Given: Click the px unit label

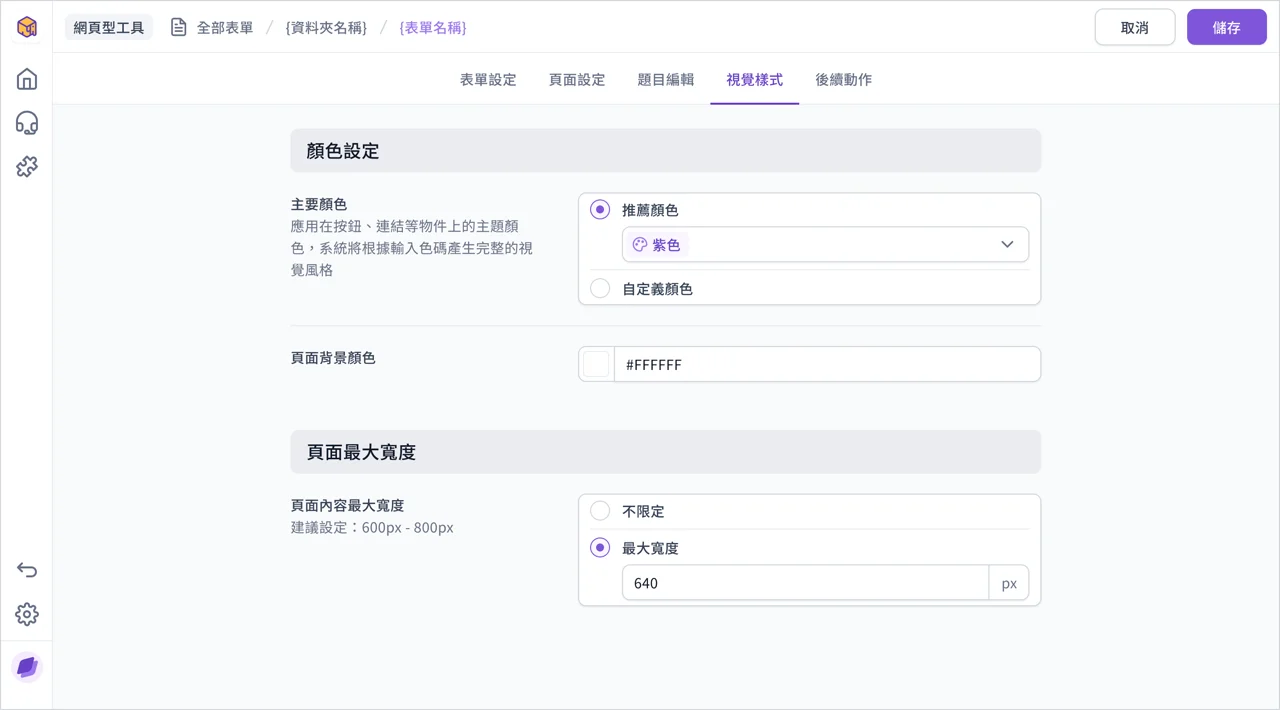Looking at the screenshot, I should [x=1009, y=583].
